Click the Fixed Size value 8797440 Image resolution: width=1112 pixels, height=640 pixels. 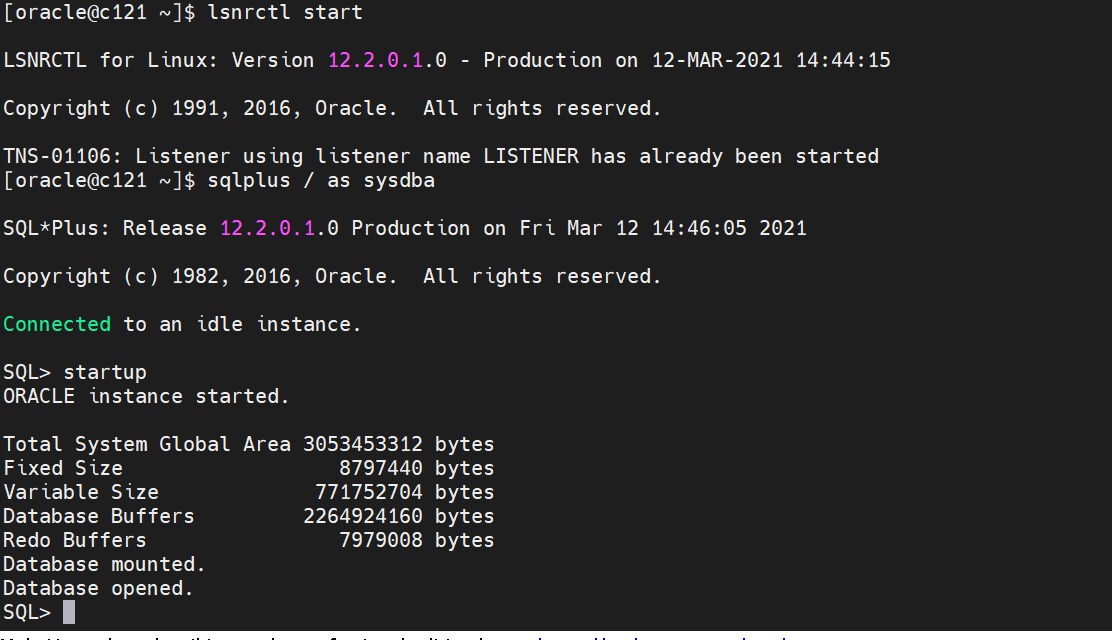(x=381, y=468)
